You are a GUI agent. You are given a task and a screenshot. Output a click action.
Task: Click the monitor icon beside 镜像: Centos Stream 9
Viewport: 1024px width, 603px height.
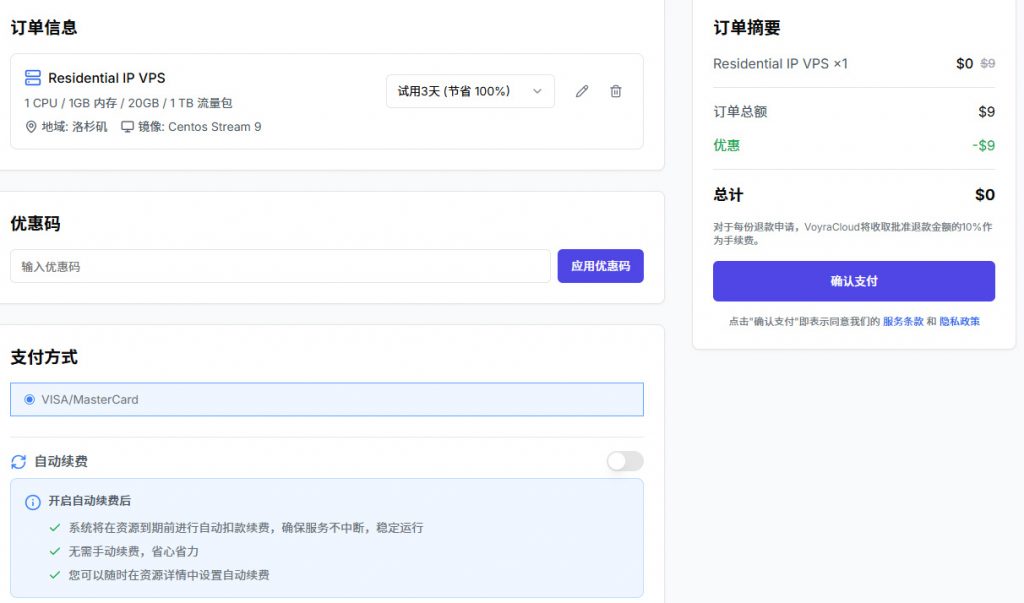(128, 127)
